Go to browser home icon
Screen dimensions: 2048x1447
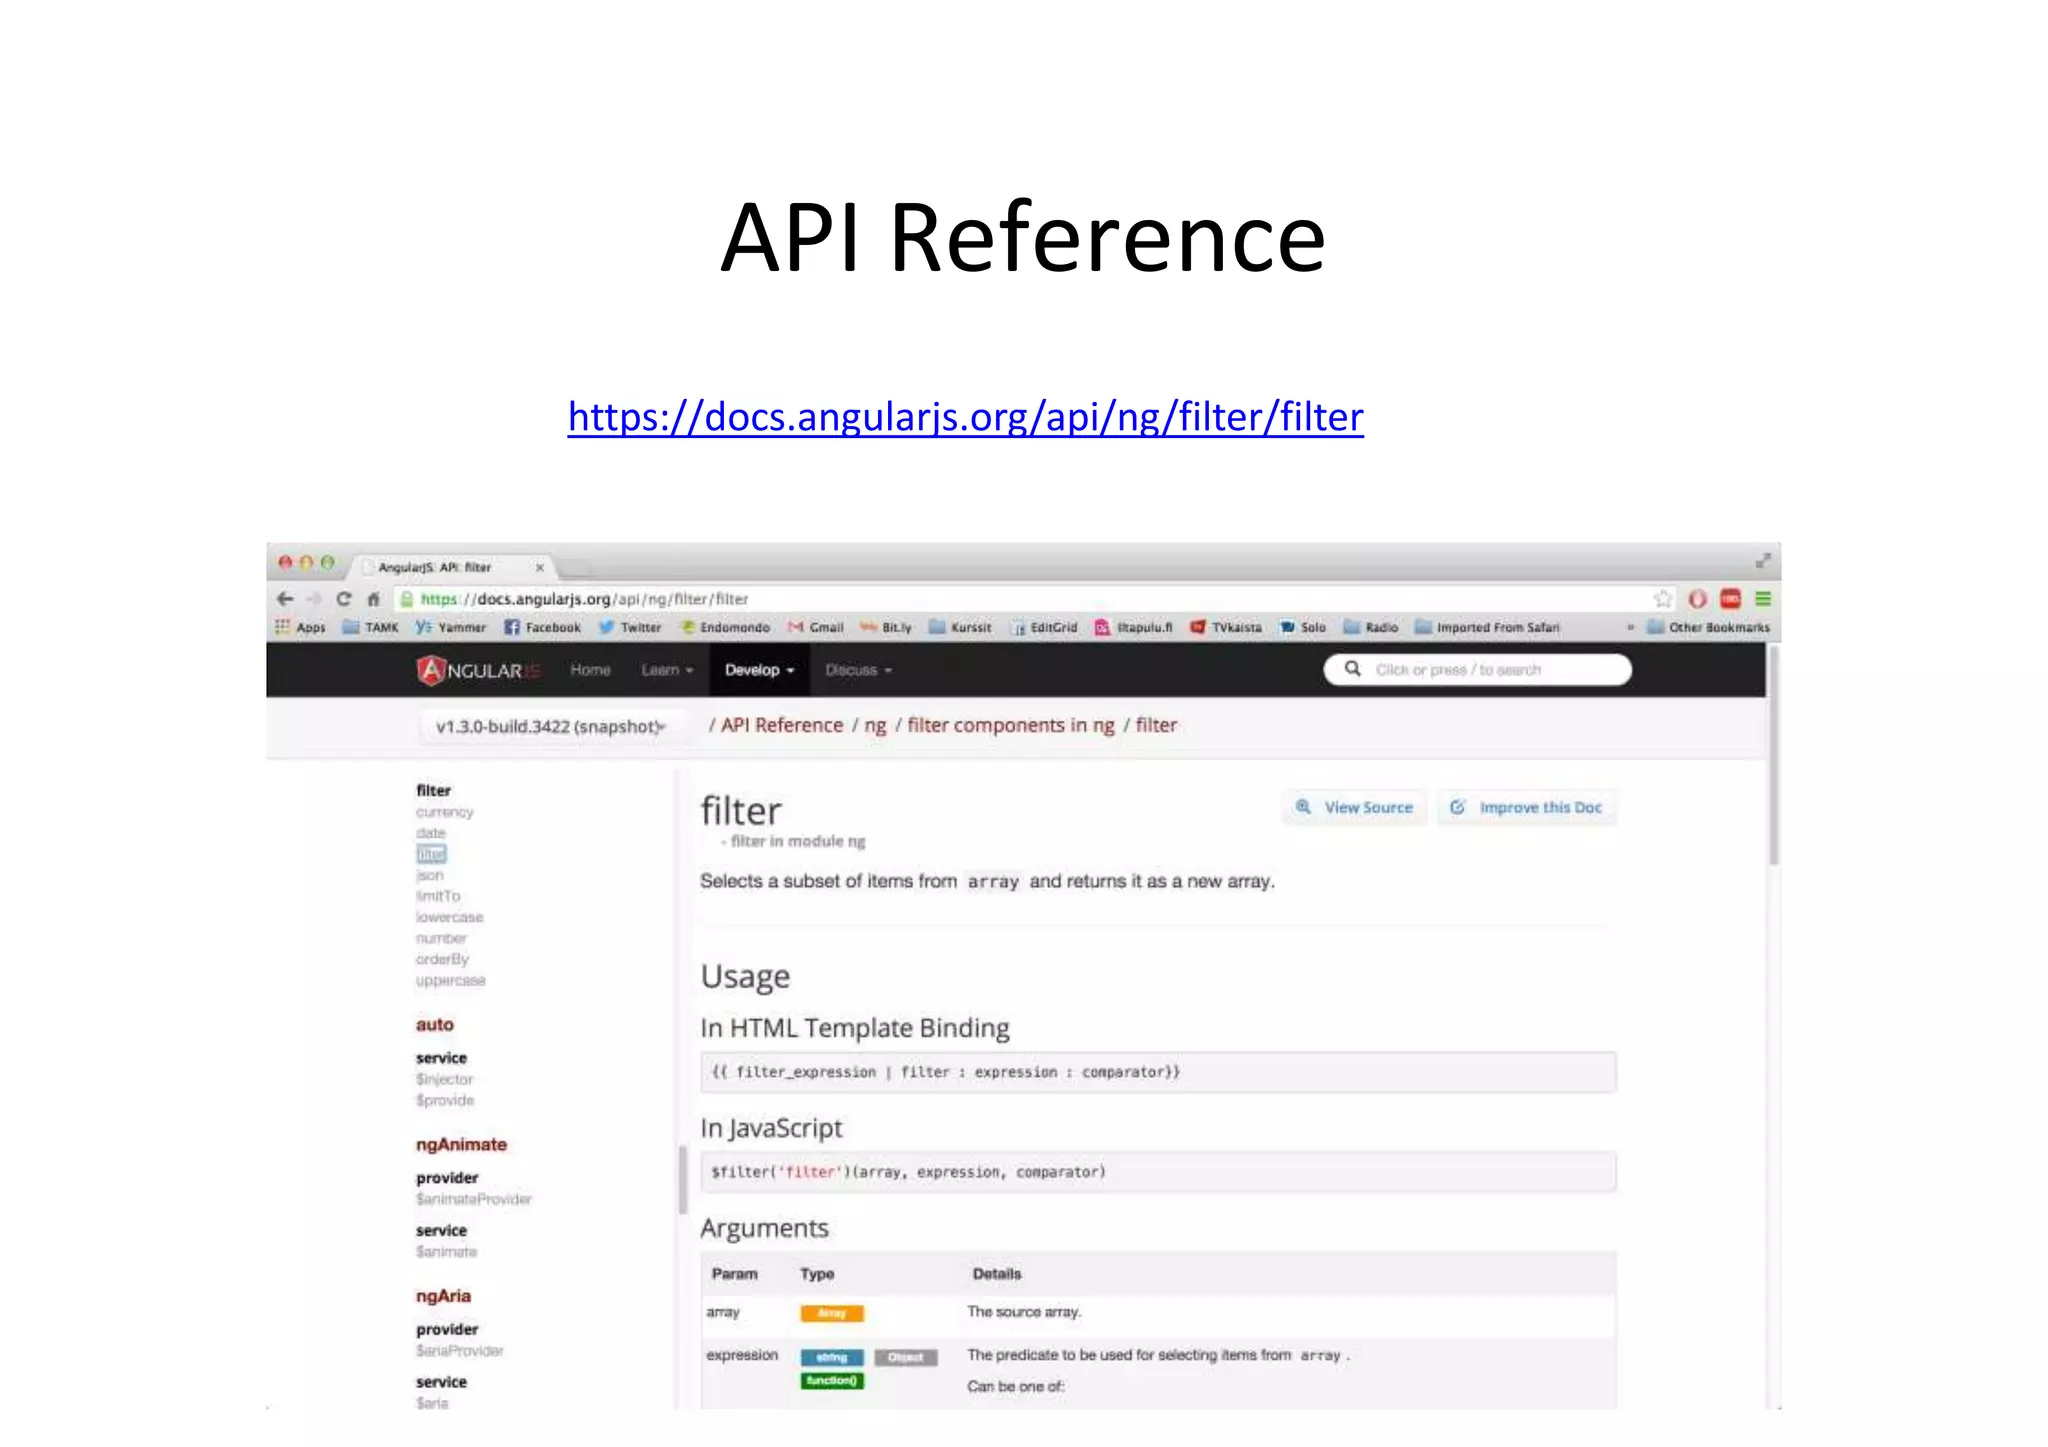373,599
